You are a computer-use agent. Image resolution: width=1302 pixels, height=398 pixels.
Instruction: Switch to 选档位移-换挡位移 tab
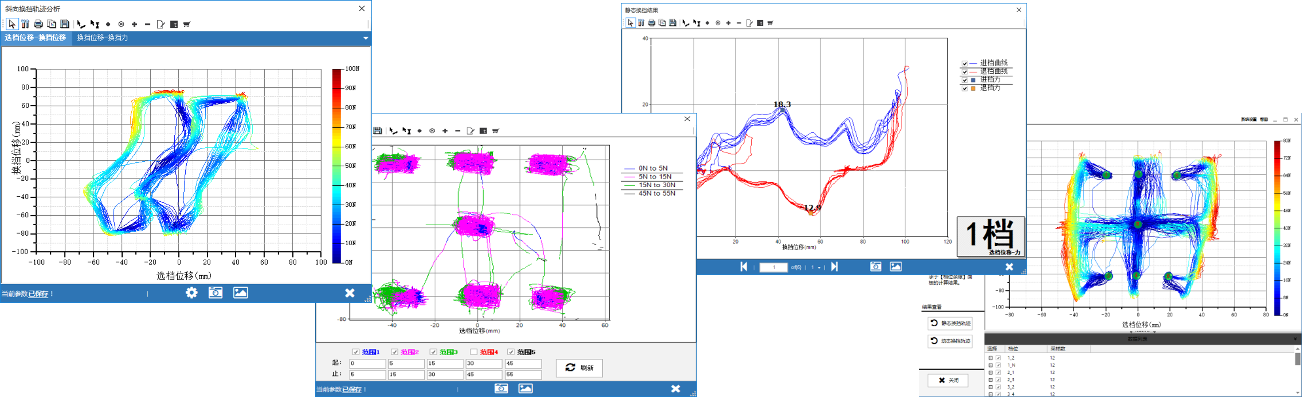coord(35,38)
